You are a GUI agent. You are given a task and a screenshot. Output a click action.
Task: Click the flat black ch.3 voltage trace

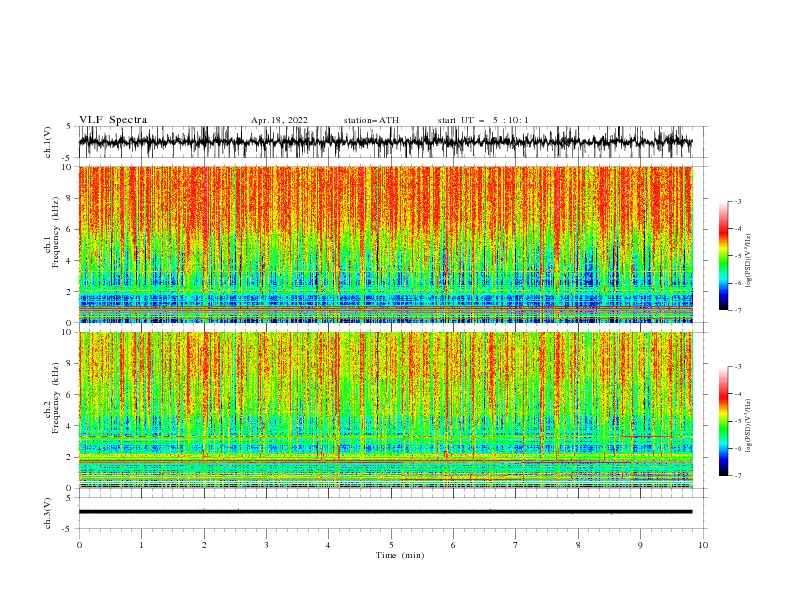point(385,512)
